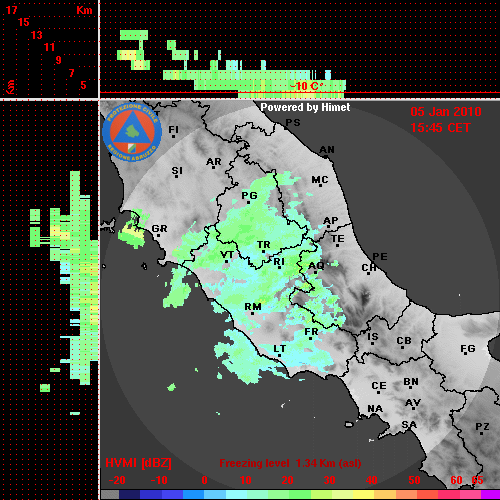Image resolution: width=500 pixels, height=500 pixels.
Task: Click the "-20" dBZ legend value
Action: [117, 480]
